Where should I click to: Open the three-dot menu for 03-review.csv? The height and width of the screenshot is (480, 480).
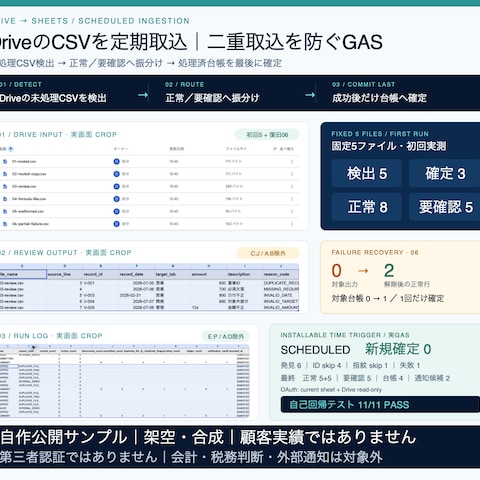292,186
